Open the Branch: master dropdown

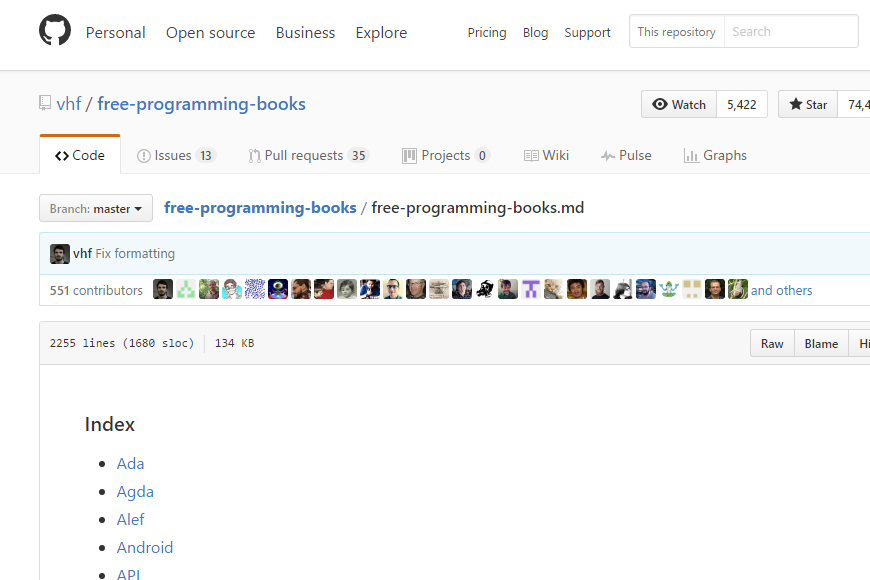click(x=96, y=208)
